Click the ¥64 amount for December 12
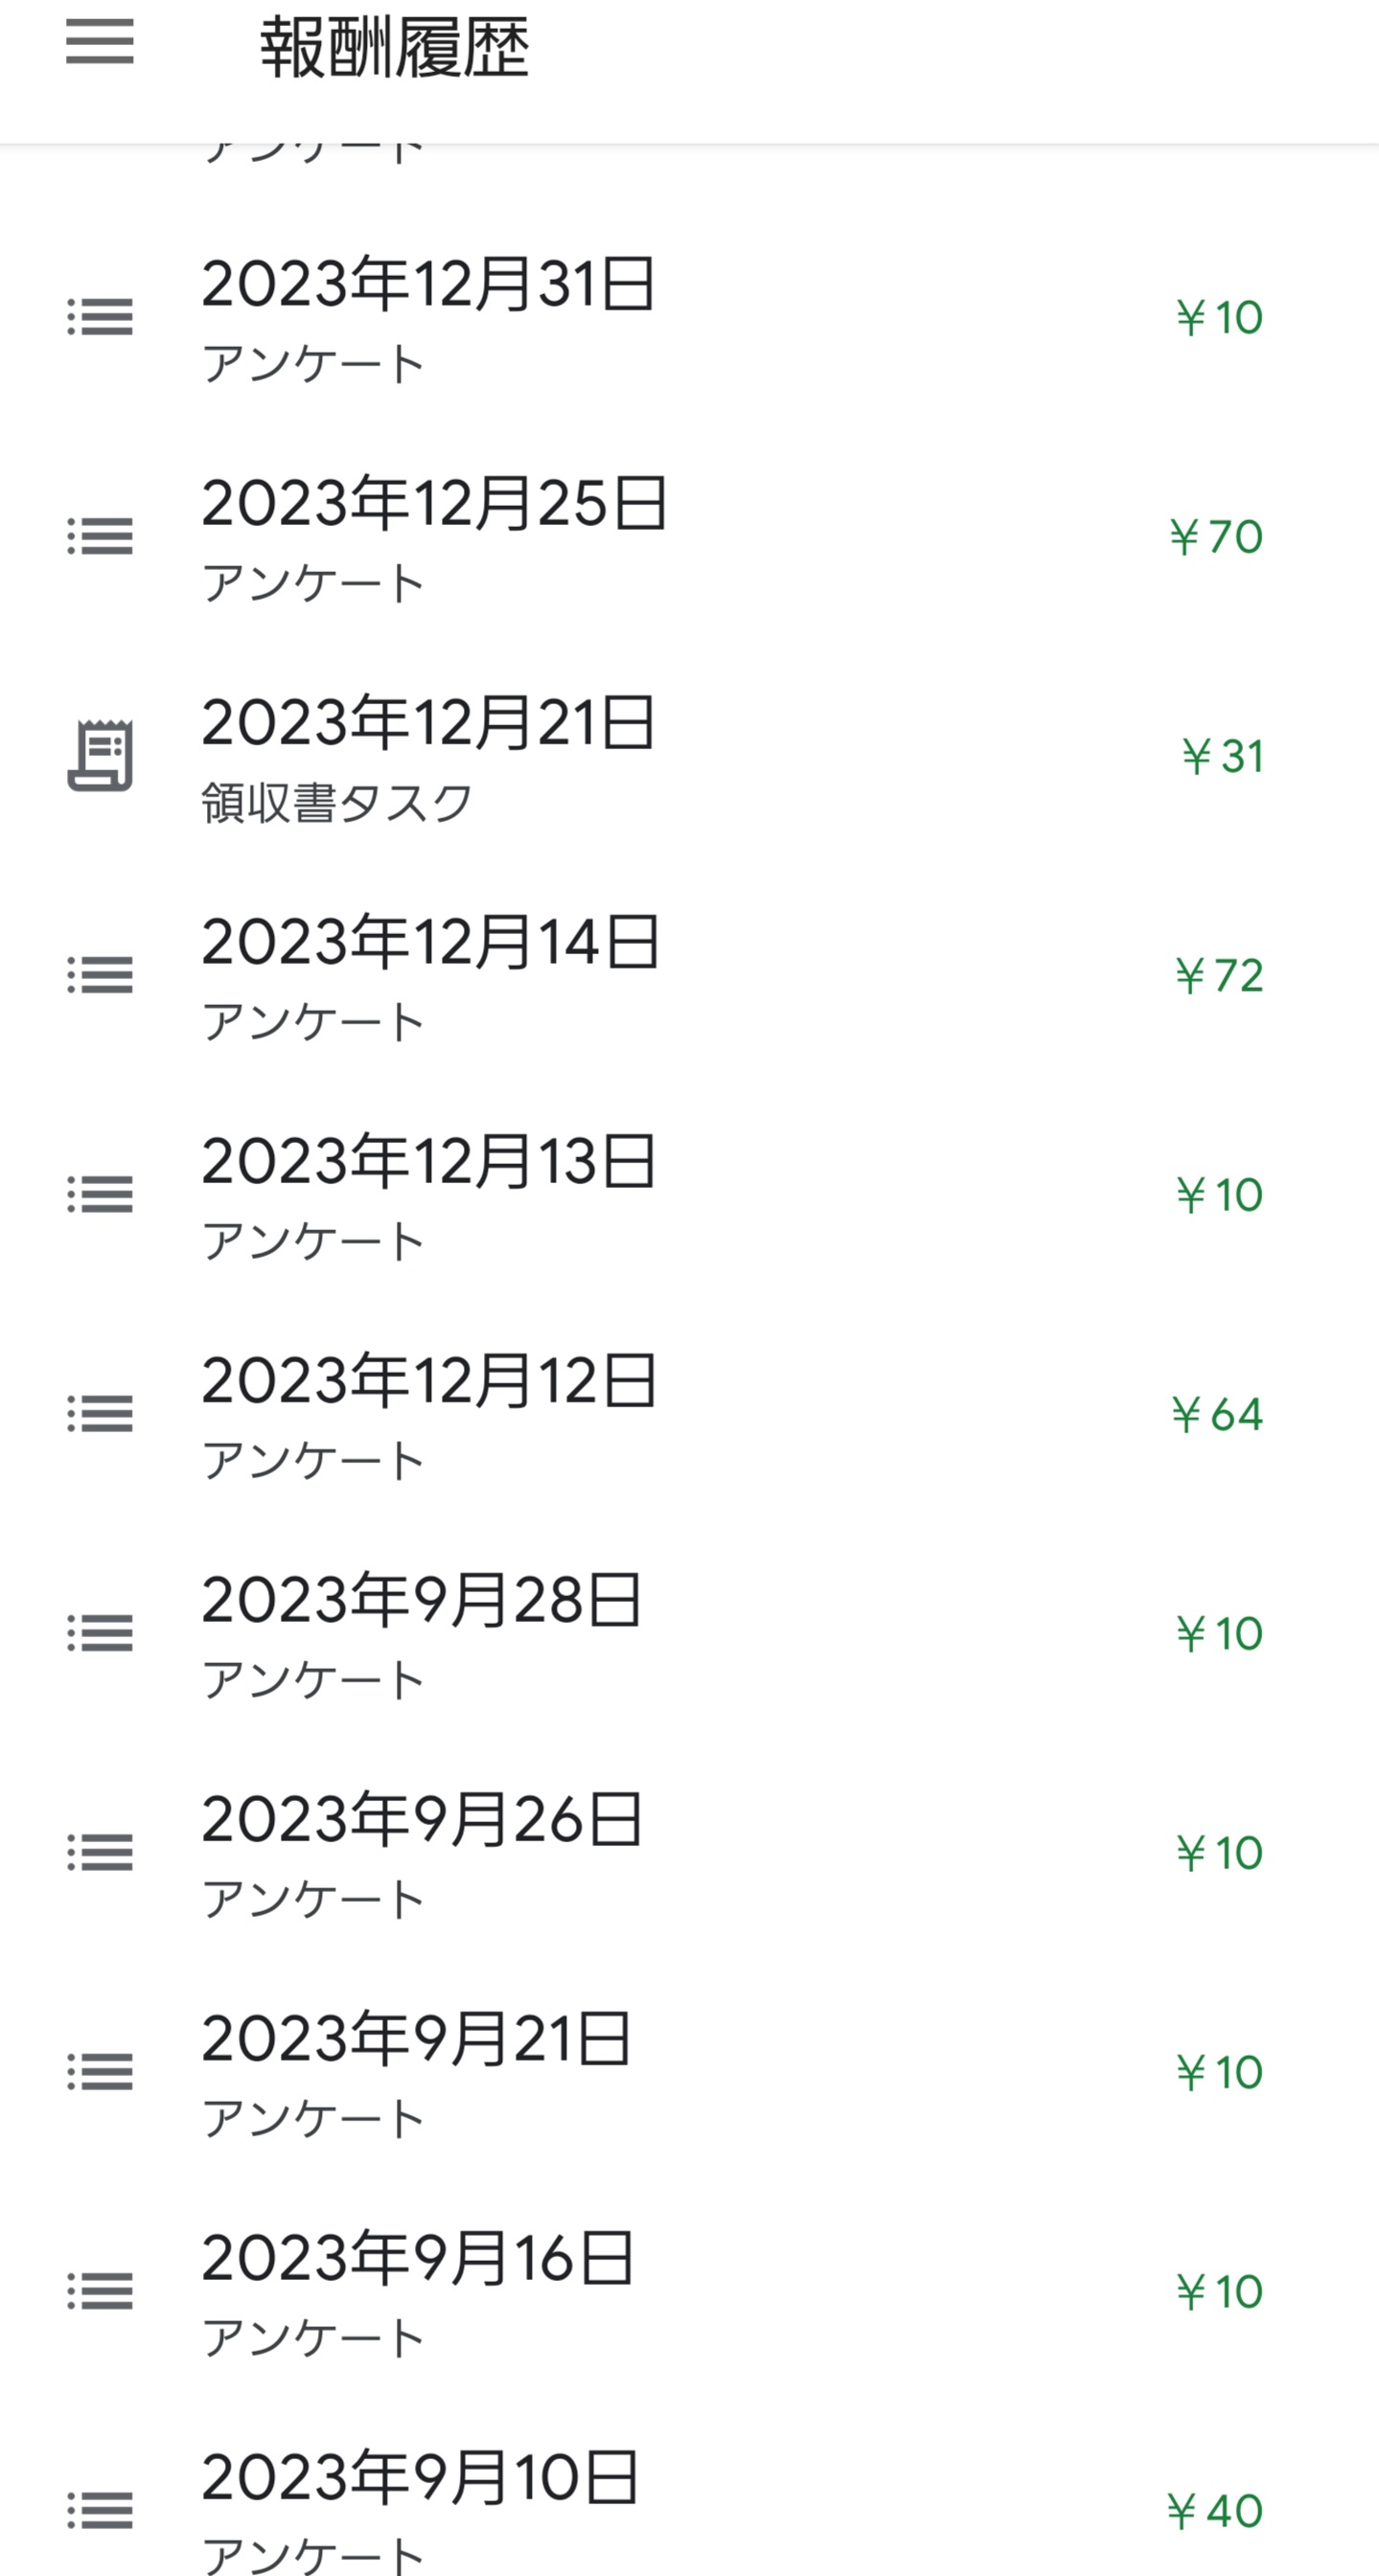This screenshot has height=2576, width=1379. pos(1217,1414)
